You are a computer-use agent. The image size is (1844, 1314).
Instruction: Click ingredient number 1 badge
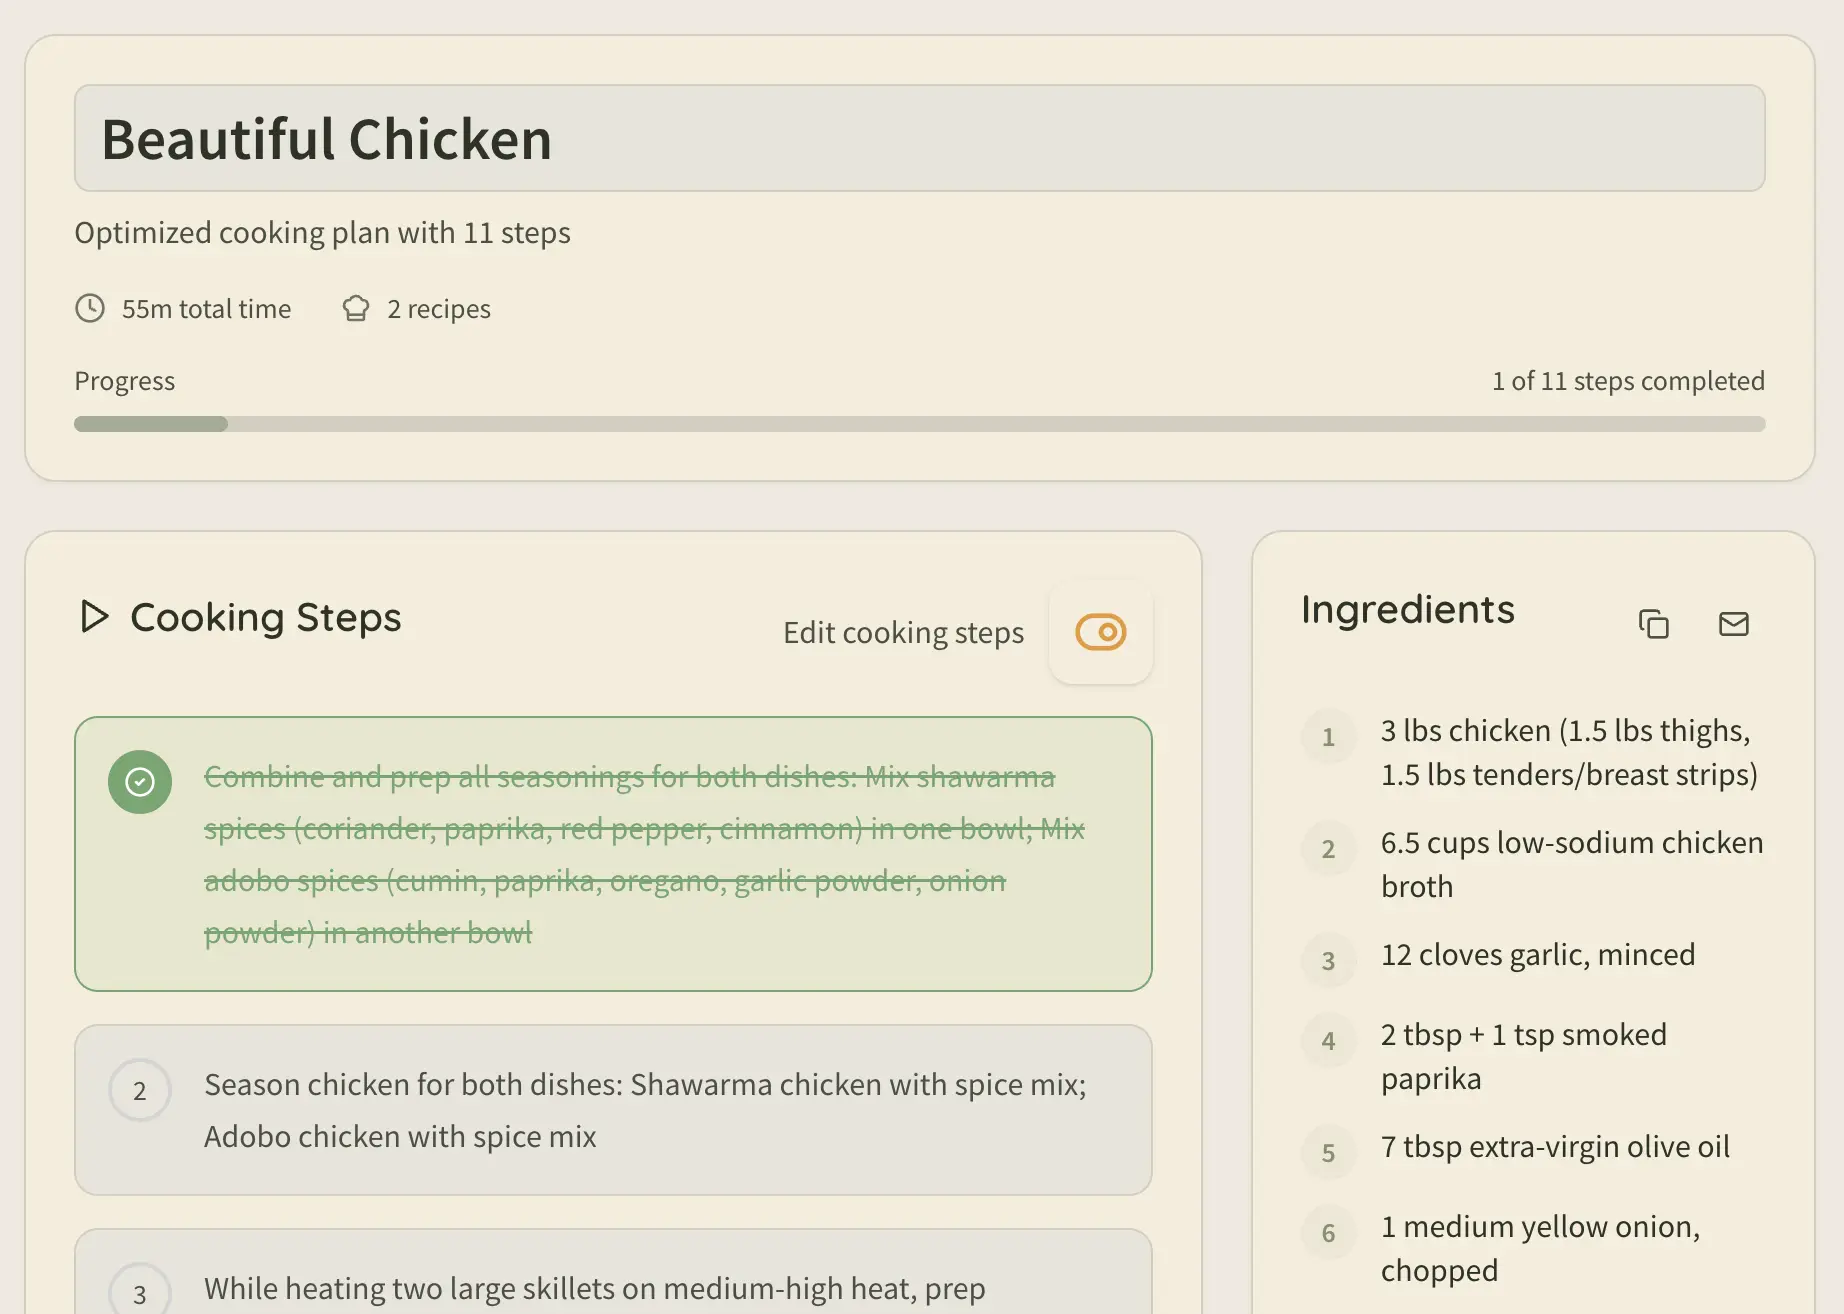click(x=1328, y=737)
